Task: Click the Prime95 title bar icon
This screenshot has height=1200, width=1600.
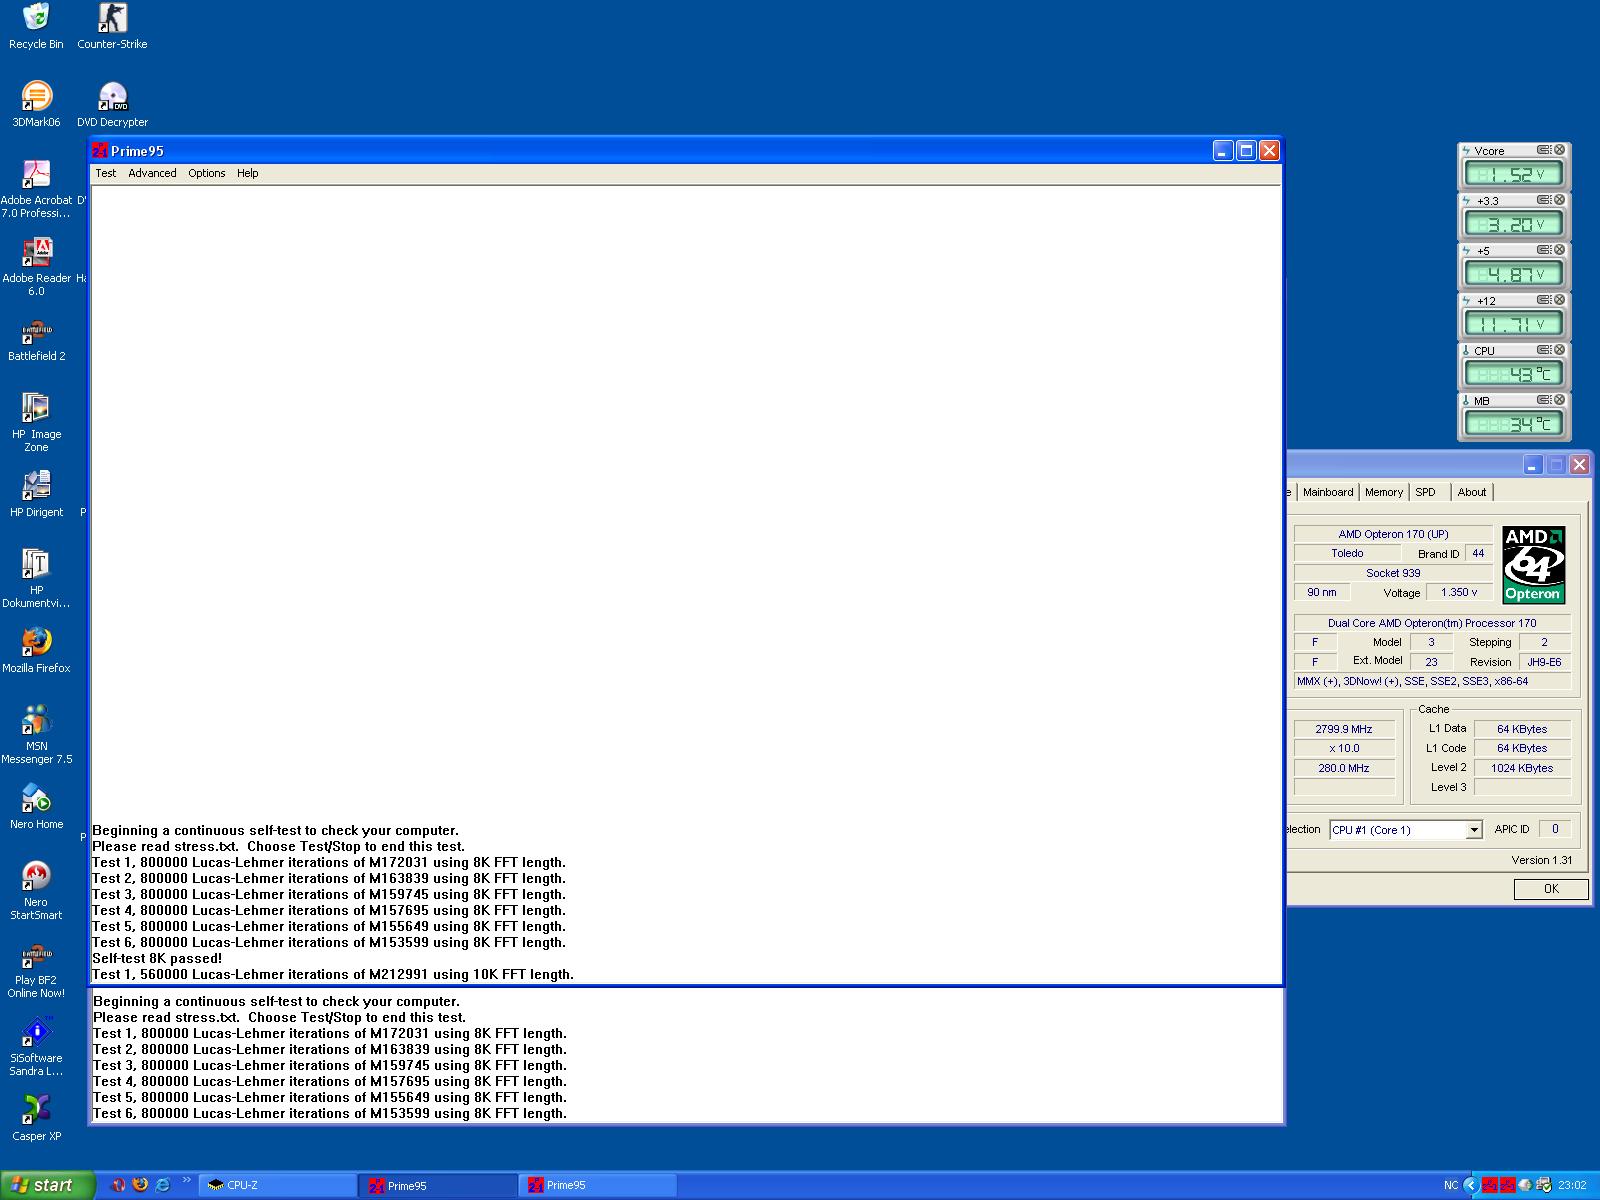Action: (x=100, y=151)
